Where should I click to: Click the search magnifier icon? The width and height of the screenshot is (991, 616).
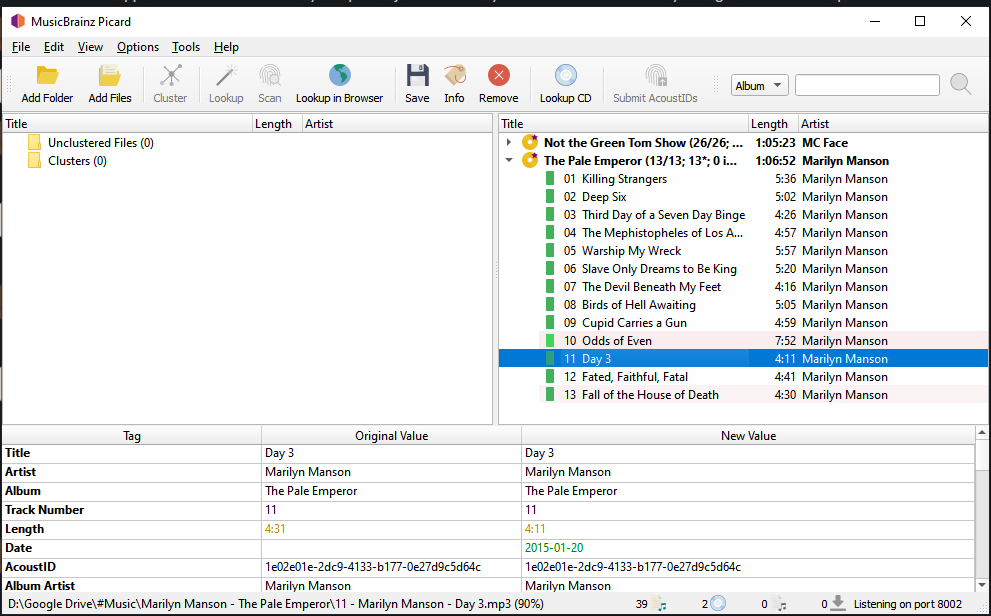961,84
